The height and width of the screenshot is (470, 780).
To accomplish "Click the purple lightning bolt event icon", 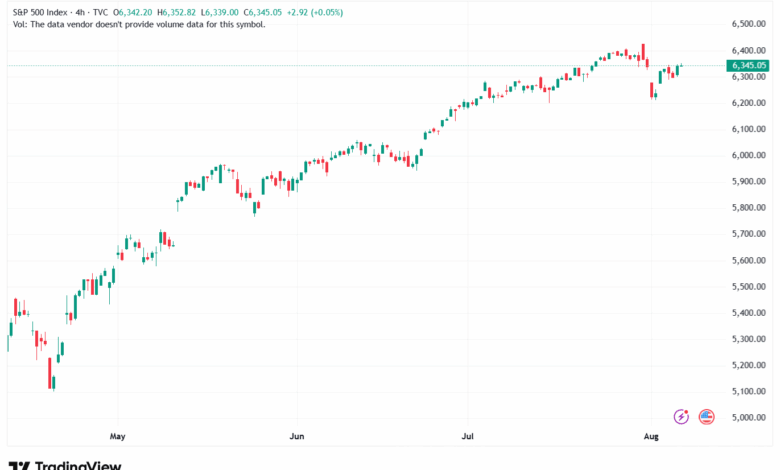I will tap(682, 417).
